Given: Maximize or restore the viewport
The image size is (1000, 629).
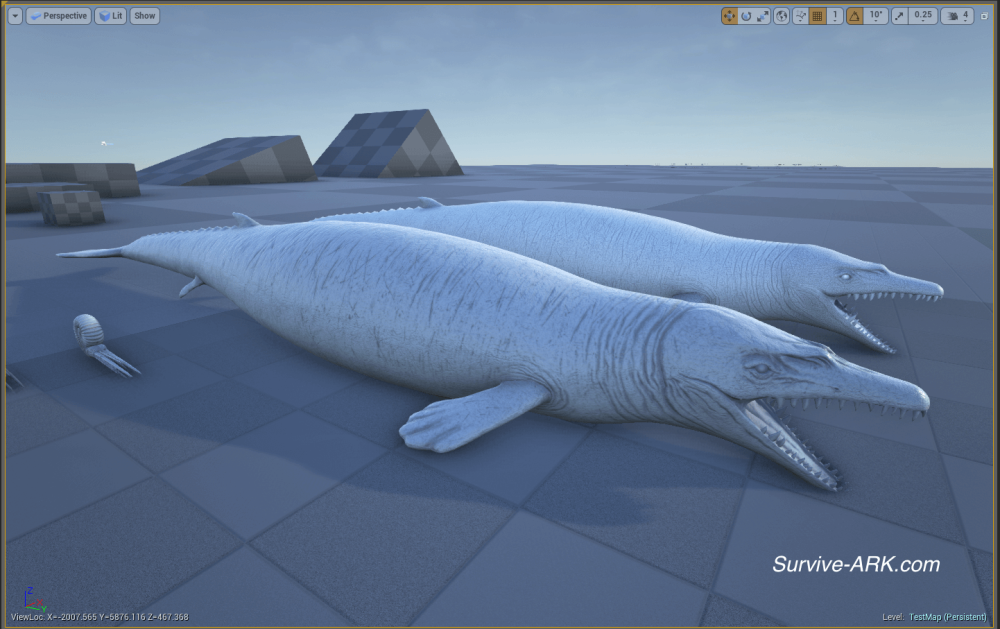Looking at the screenshot, I should (984, 16).
